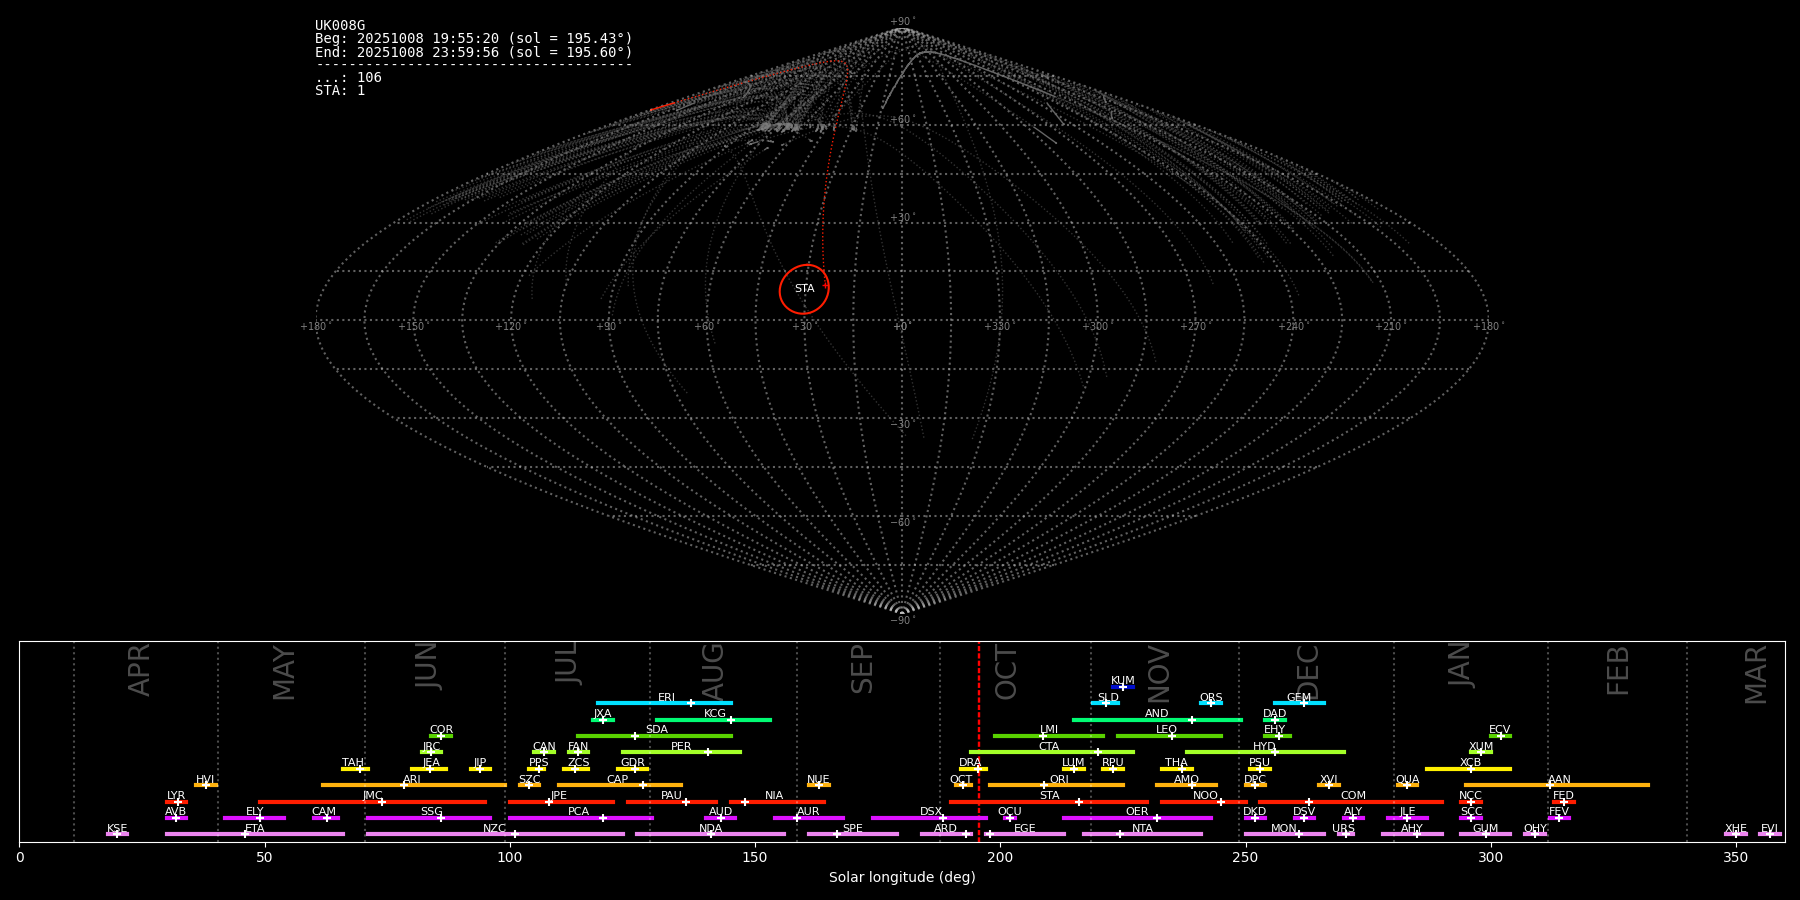Click the peak marker on the QUA bar
The height and width of the screenshot is (900, 1800).
(x=1407, y=785)
